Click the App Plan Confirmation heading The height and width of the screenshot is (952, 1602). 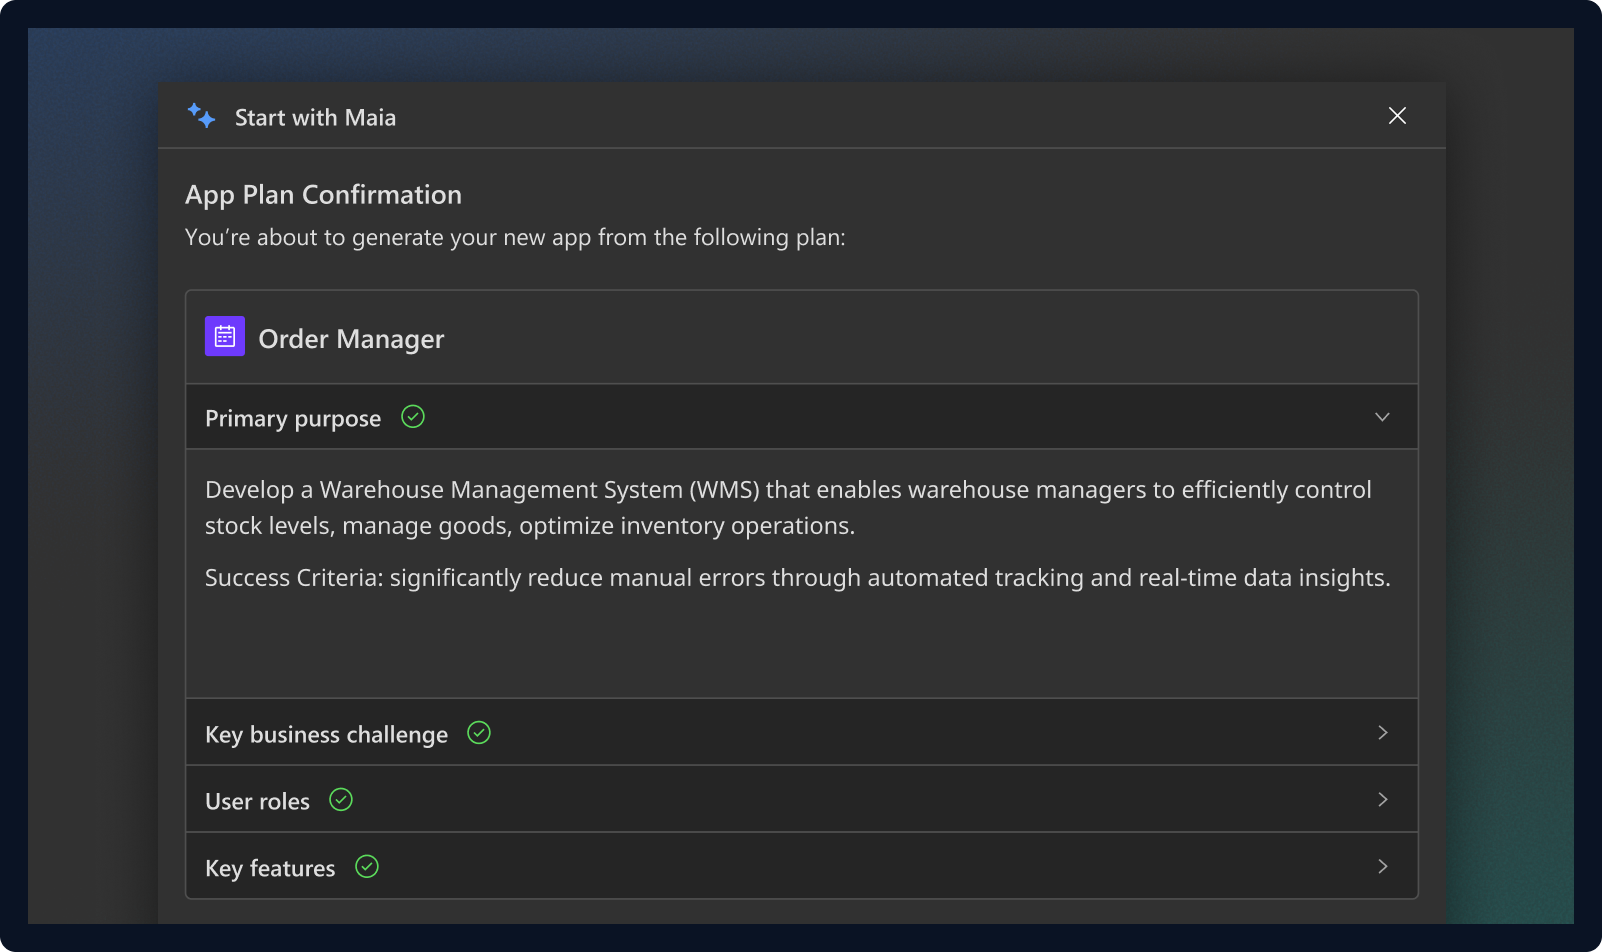323,195
